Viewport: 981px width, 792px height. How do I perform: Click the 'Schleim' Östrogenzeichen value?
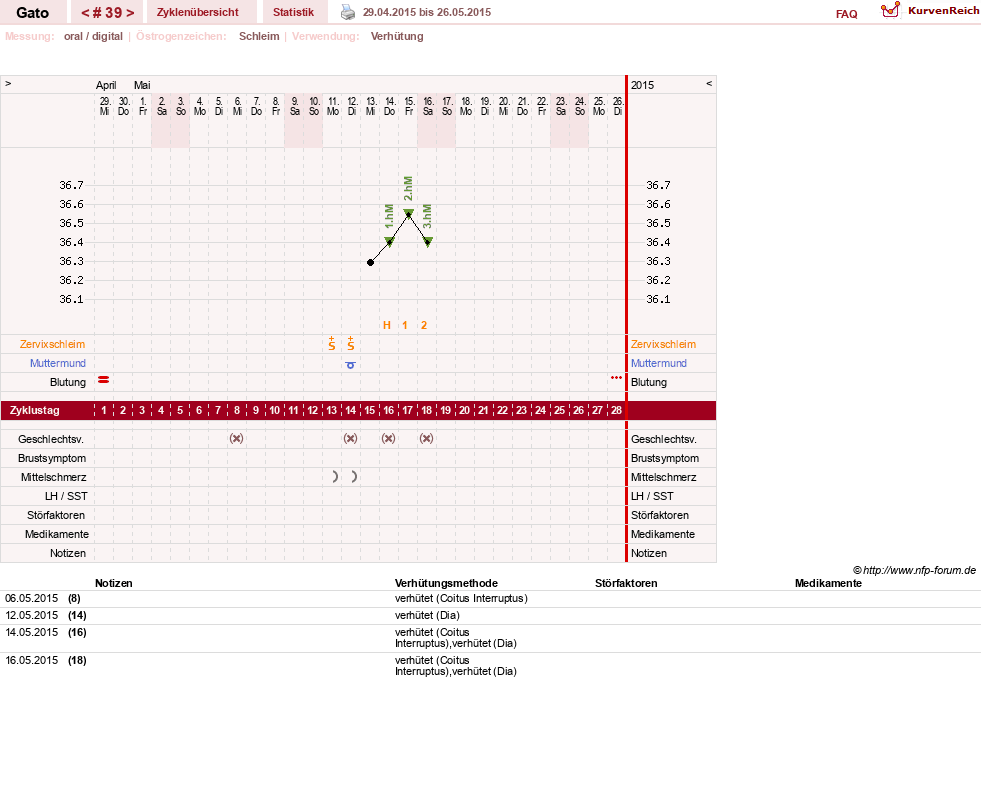coord(259,36)
